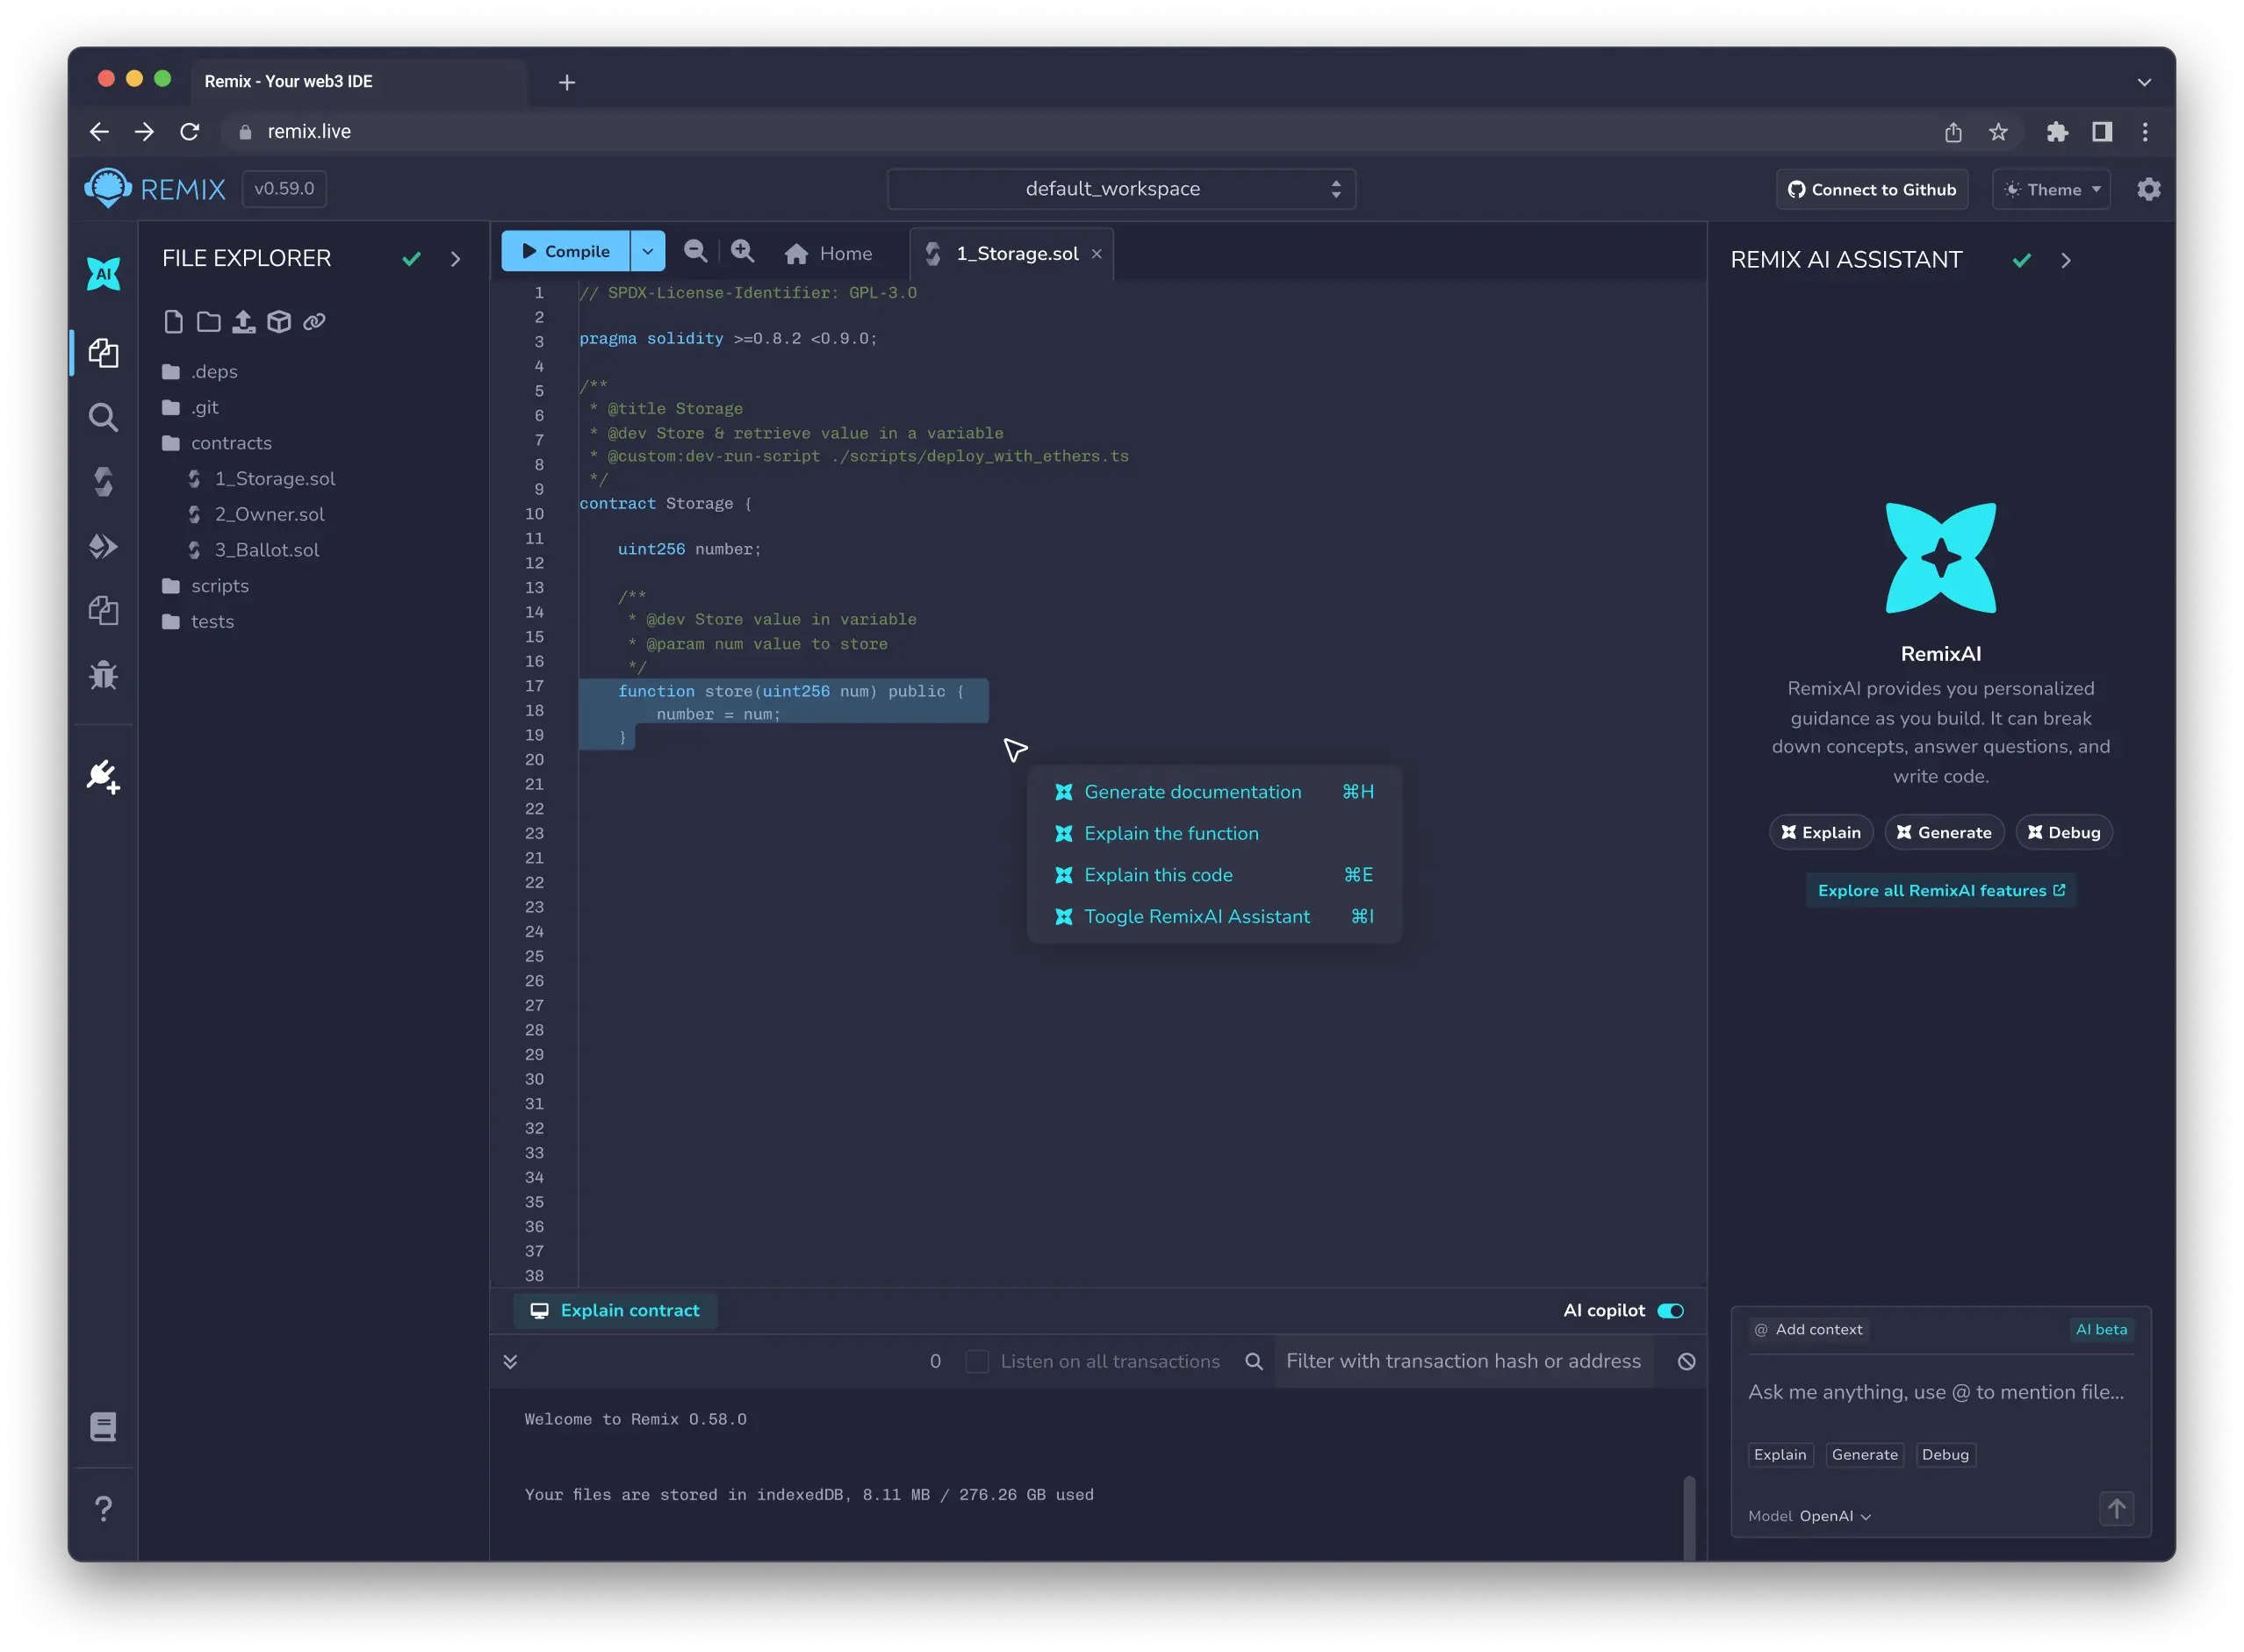Click the Explain contract button
Image resolution: width=2244 pixels, height=1652 pixels.
click(615, 1310)
